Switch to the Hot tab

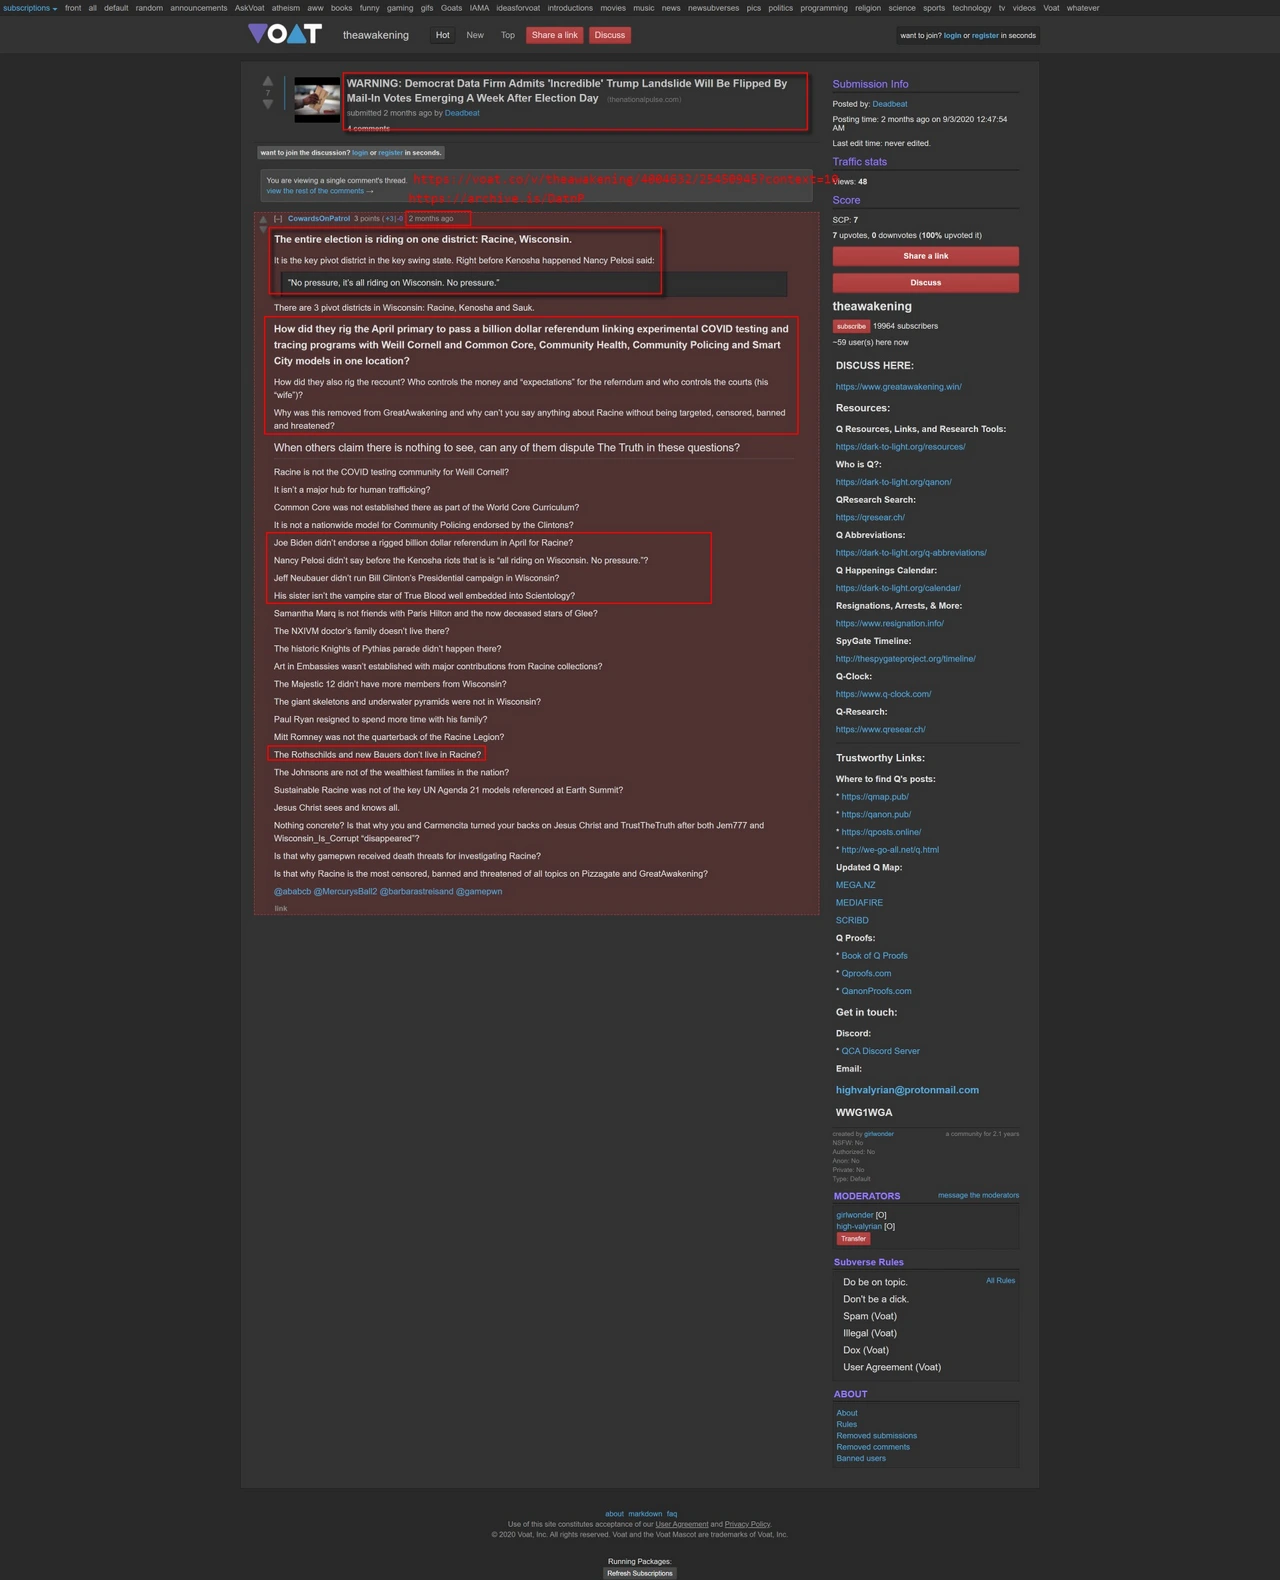[x=442, y=35]
